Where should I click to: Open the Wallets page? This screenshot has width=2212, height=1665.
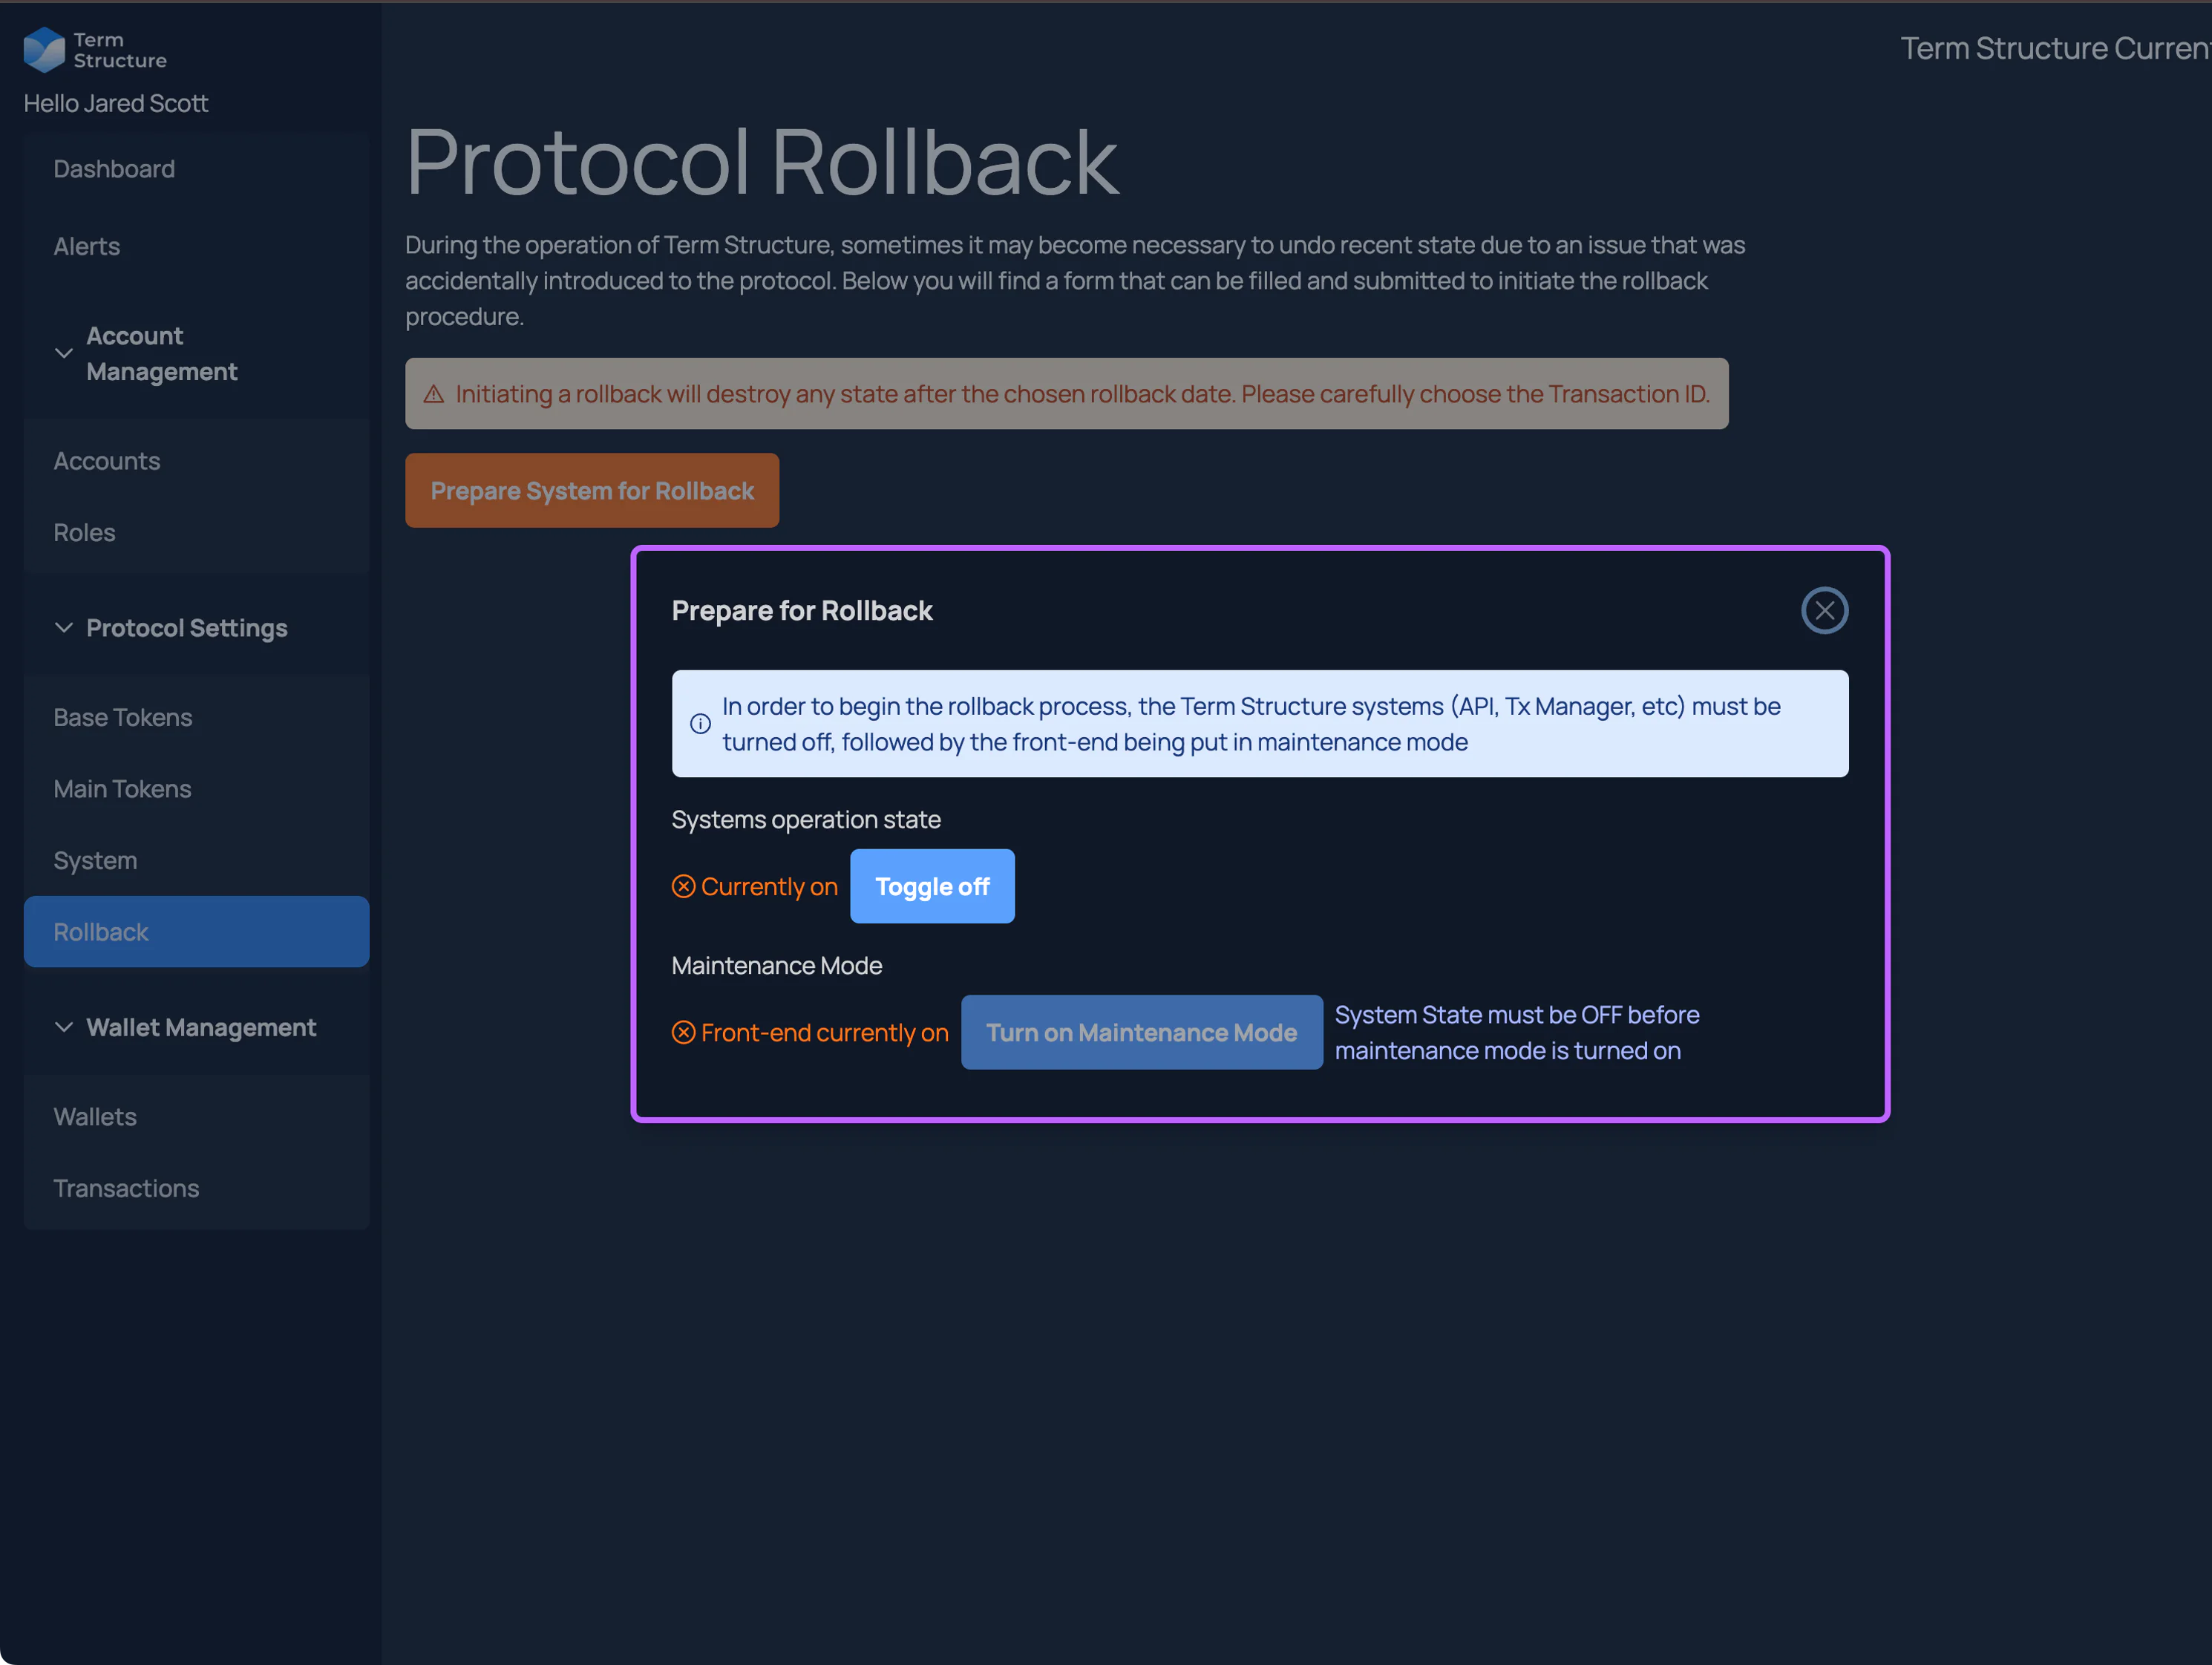pos(196,1116)
